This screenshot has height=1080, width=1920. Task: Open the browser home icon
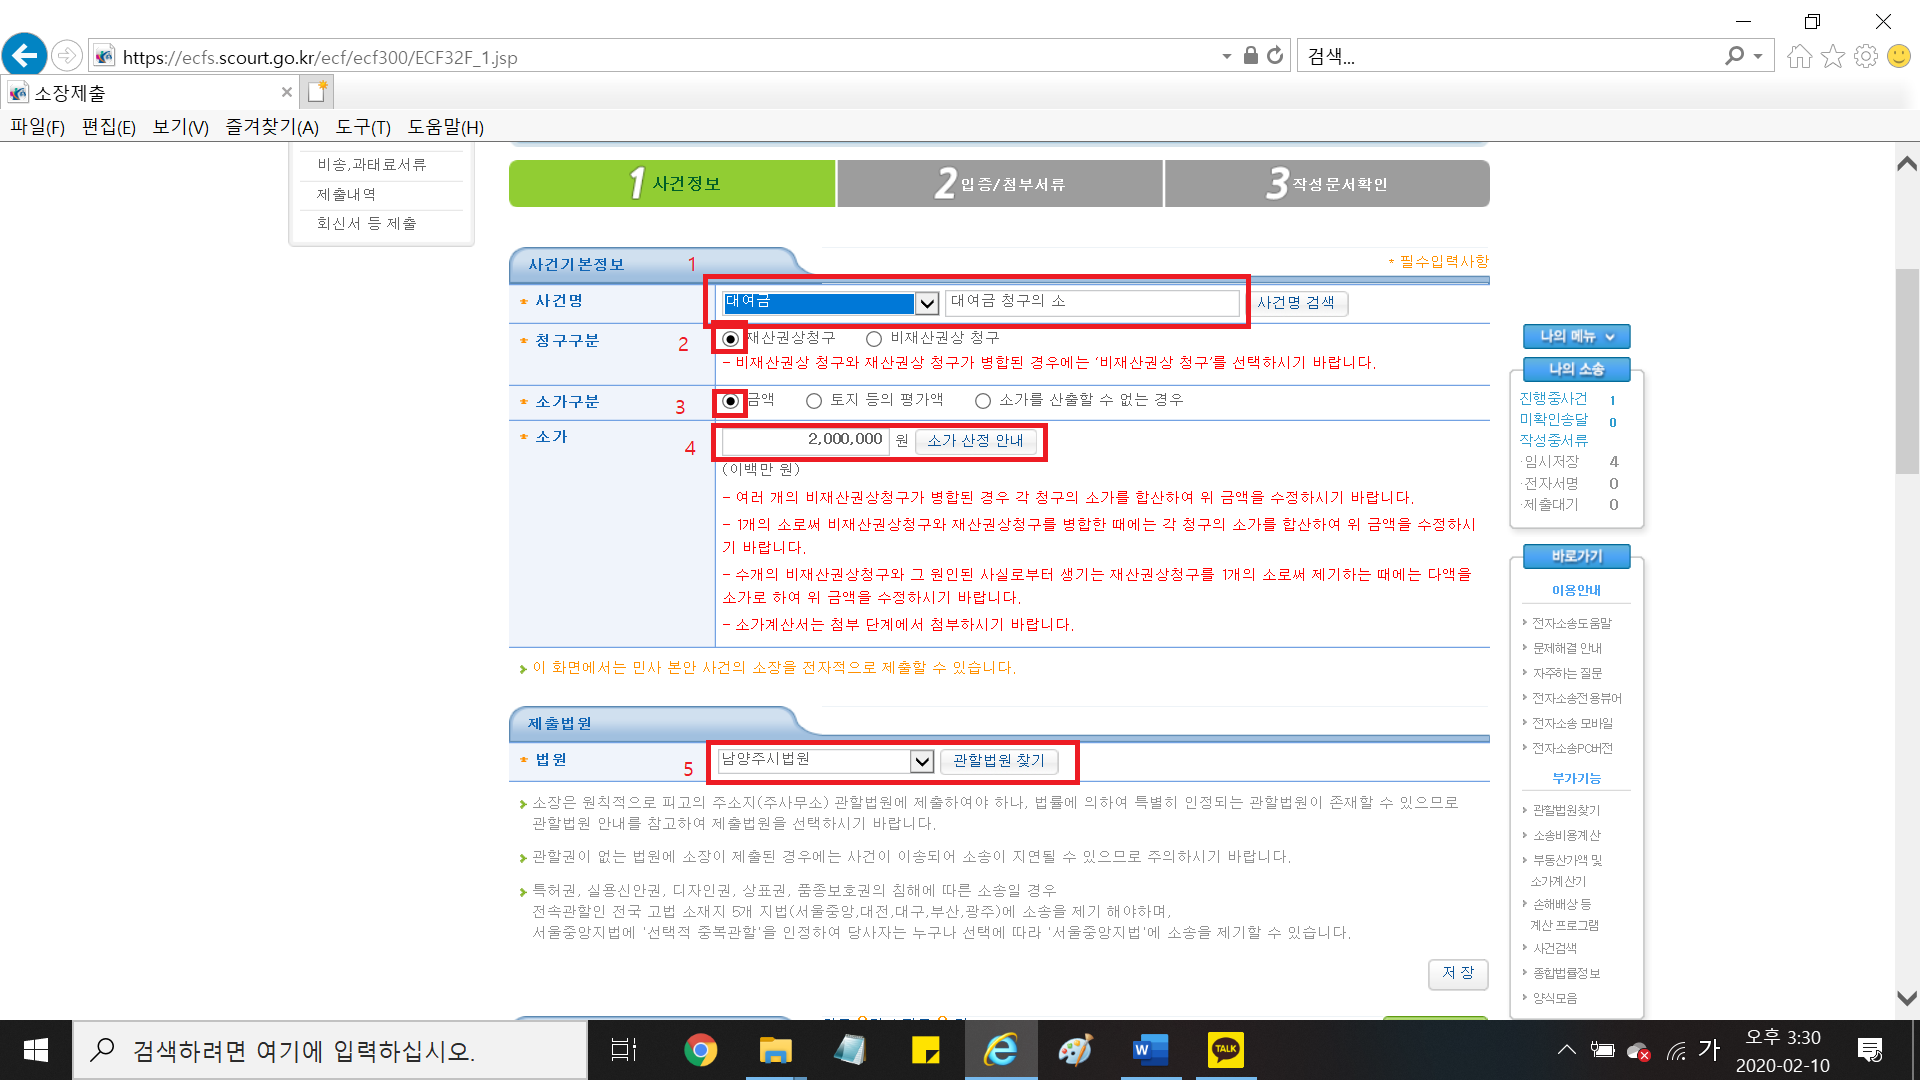pos(1799,56)
